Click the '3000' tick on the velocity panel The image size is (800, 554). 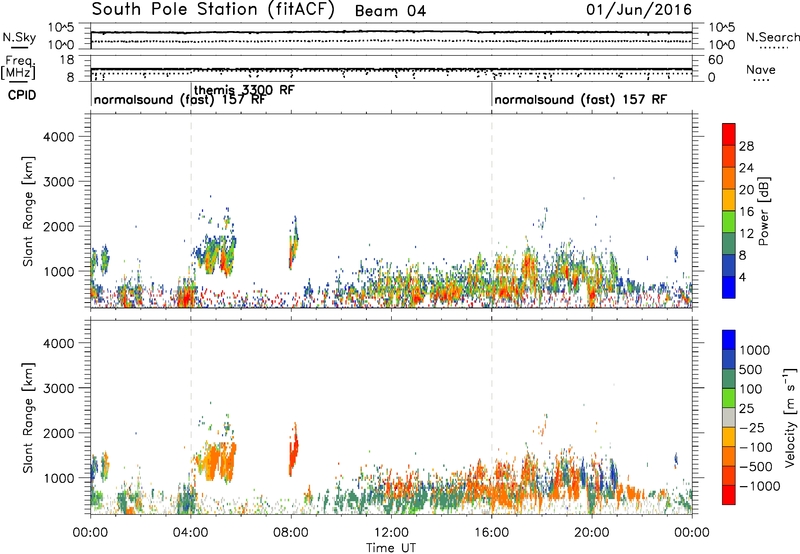(59, 388)
